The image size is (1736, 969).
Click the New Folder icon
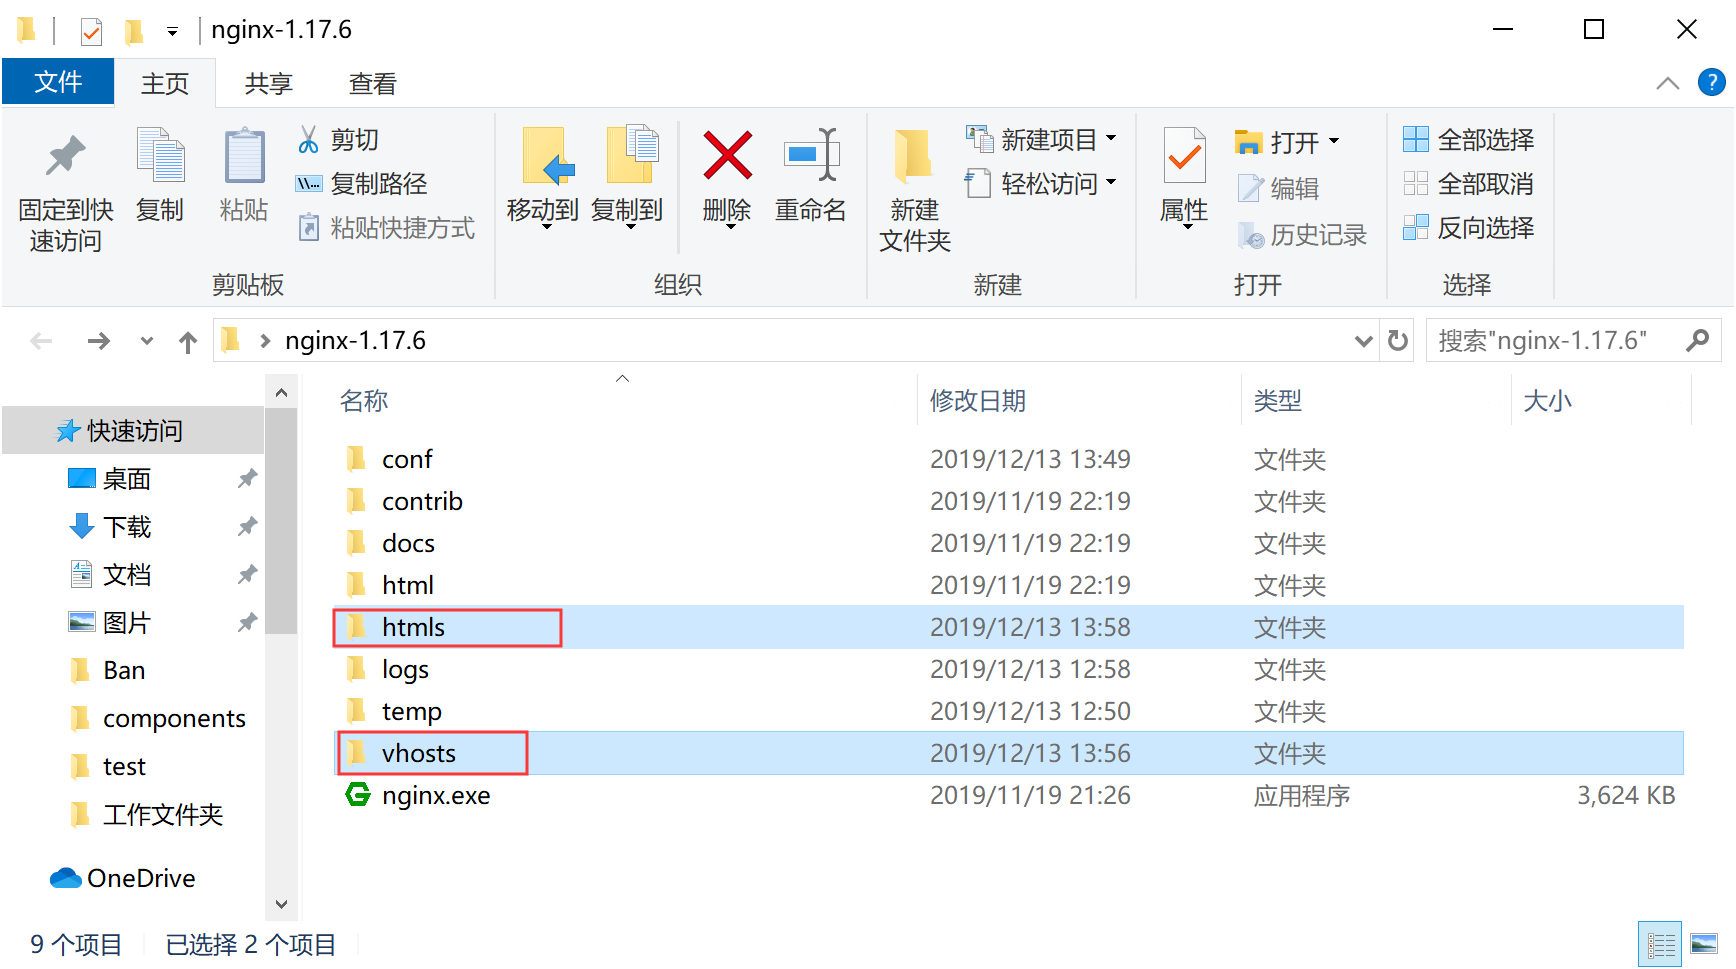(914, 157)
